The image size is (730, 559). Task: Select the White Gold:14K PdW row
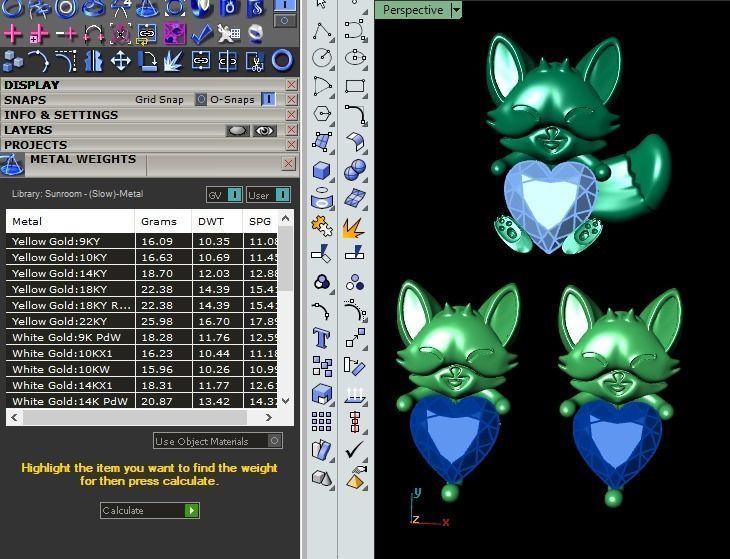[142, 401]
